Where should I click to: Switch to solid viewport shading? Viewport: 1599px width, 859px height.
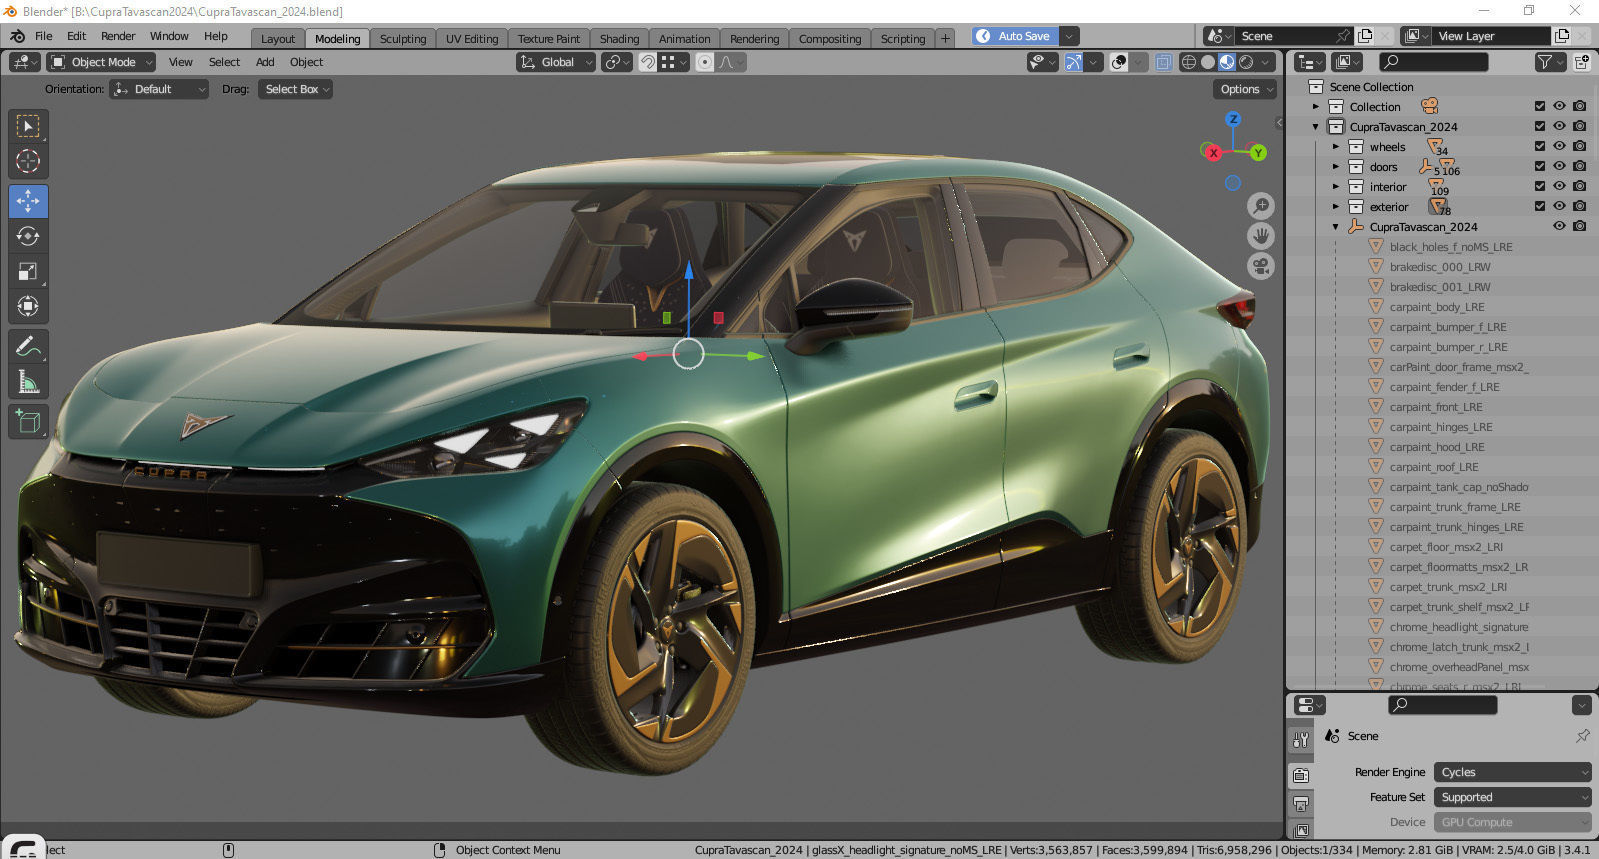[1208, 62]
